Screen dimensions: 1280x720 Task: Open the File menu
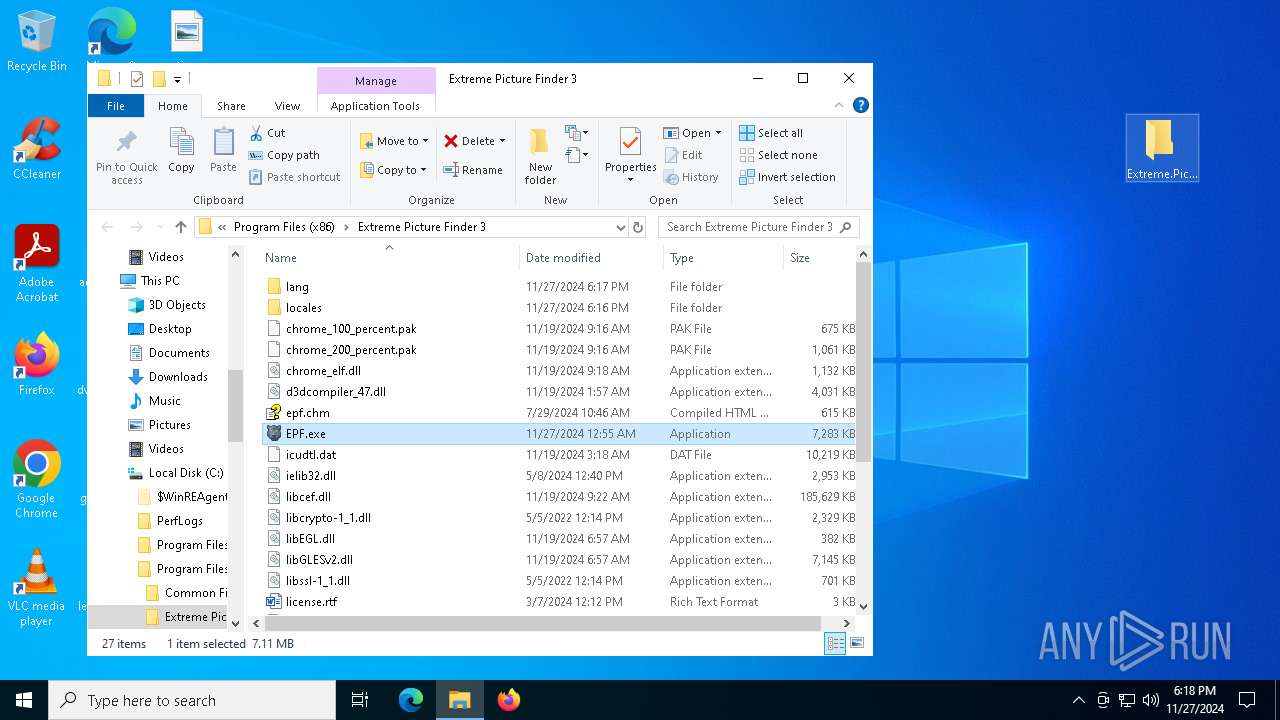[x=116, y=105]
